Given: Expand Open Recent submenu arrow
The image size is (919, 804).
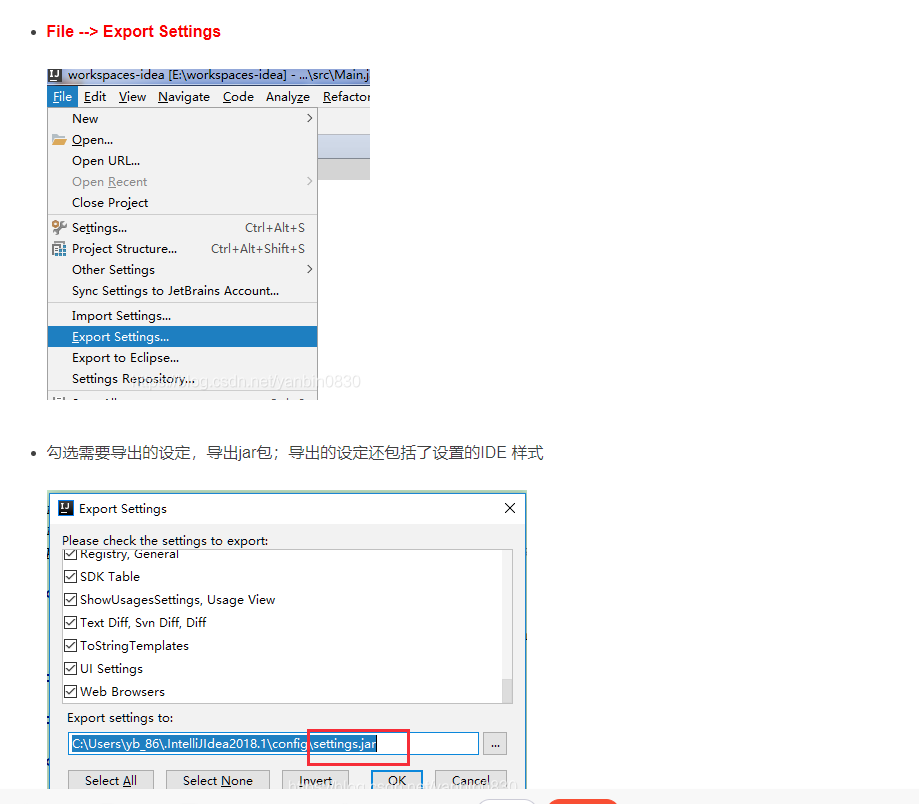Looking at the screenshot, I should pos(309,182).
